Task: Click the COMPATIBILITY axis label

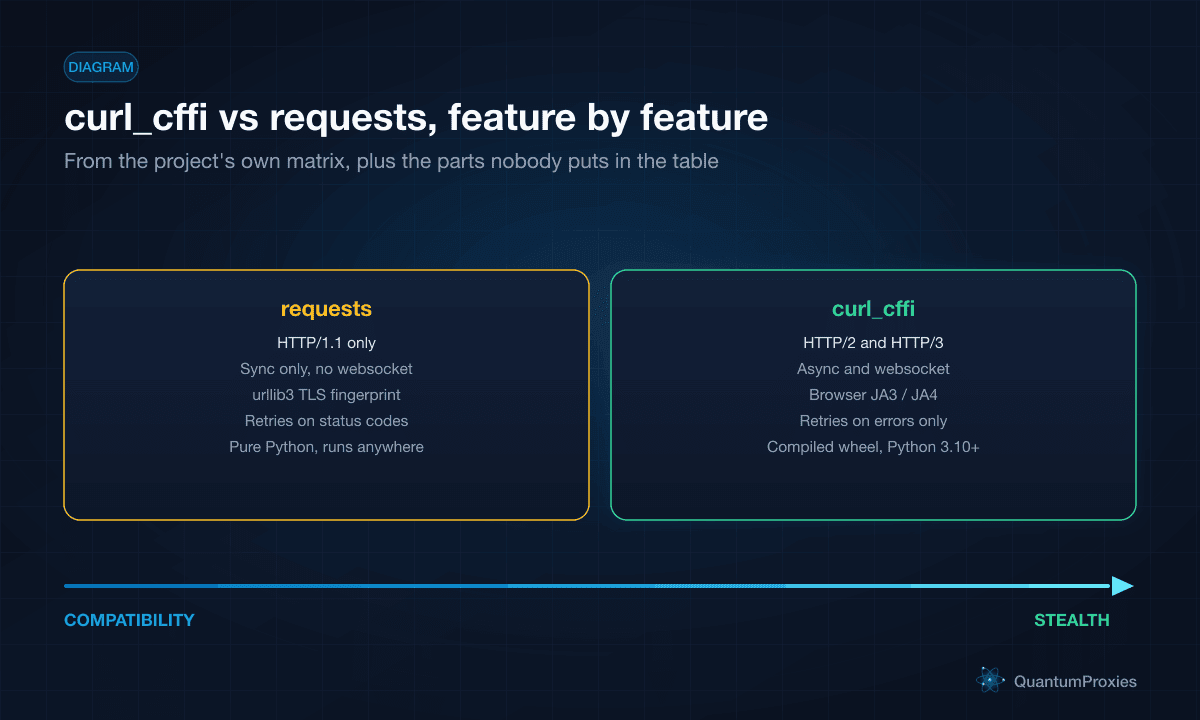Action: point(129,620)
